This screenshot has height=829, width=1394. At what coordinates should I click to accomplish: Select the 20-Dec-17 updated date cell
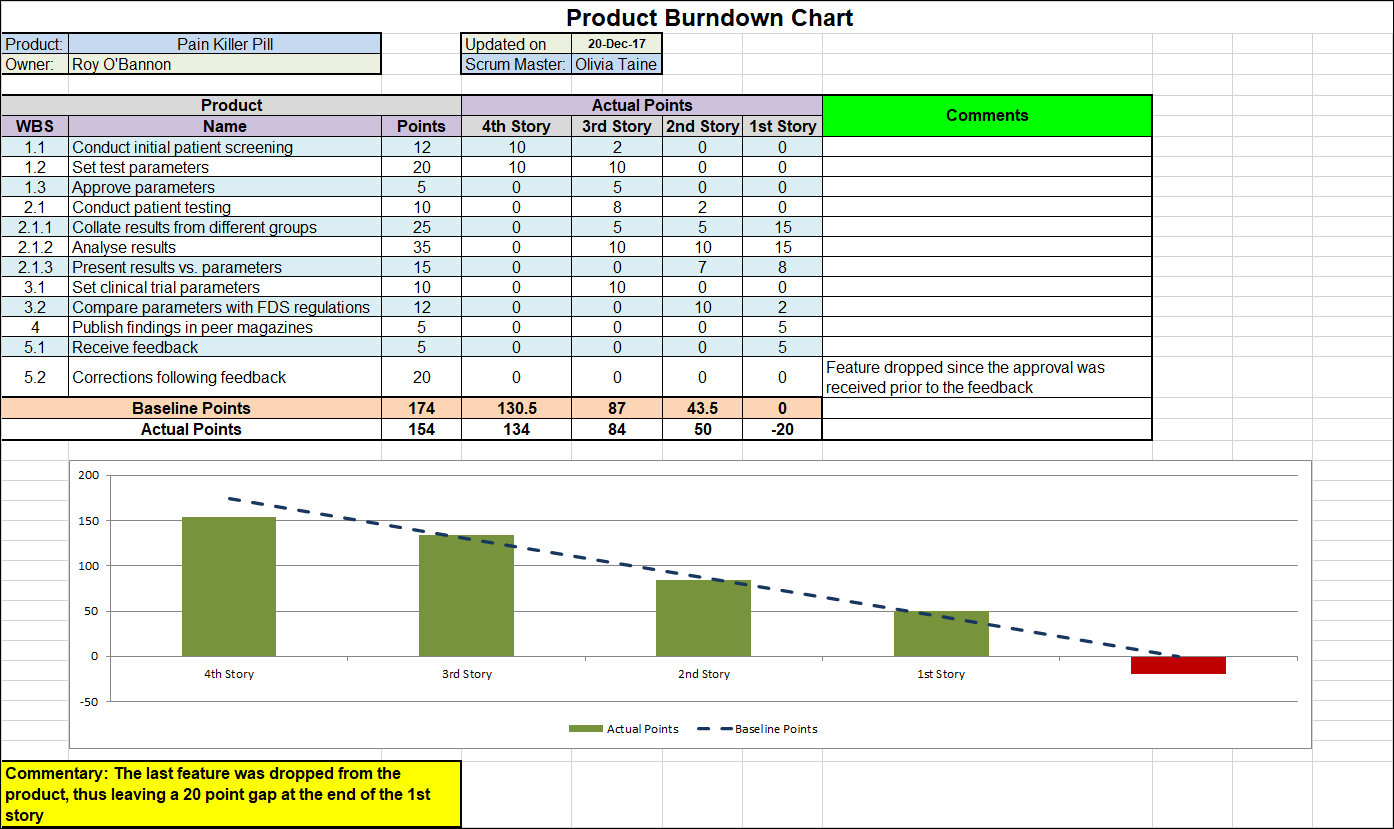pos(615,44)
